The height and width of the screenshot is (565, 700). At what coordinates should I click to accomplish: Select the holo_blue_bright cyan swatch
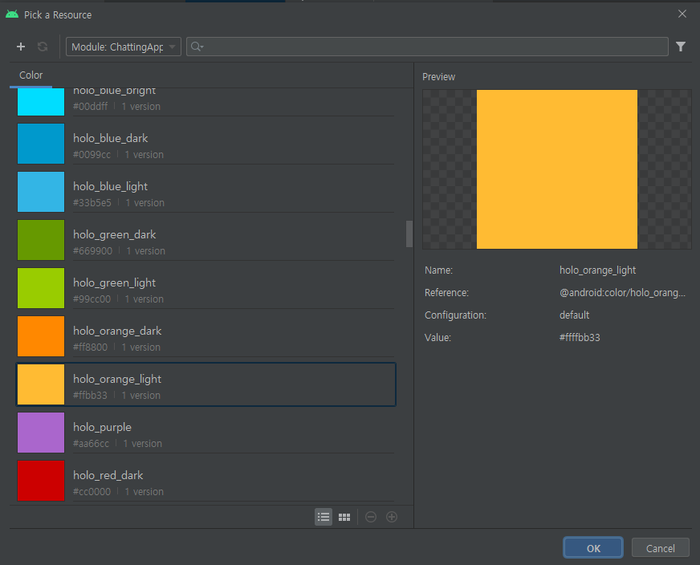[x=41, y=102]
